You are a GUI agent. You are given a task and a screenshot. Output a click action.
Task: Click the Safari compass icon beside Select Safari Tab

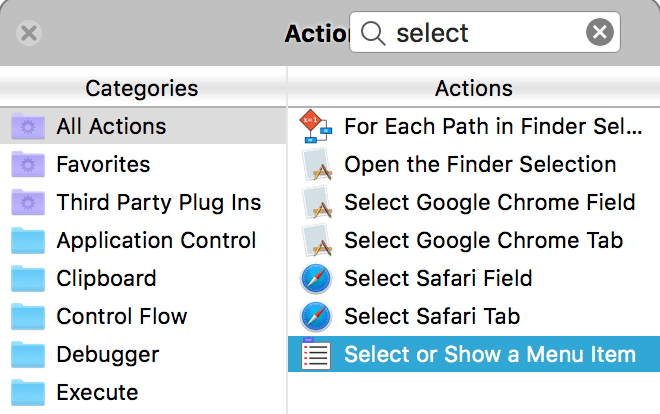point(316,316)
